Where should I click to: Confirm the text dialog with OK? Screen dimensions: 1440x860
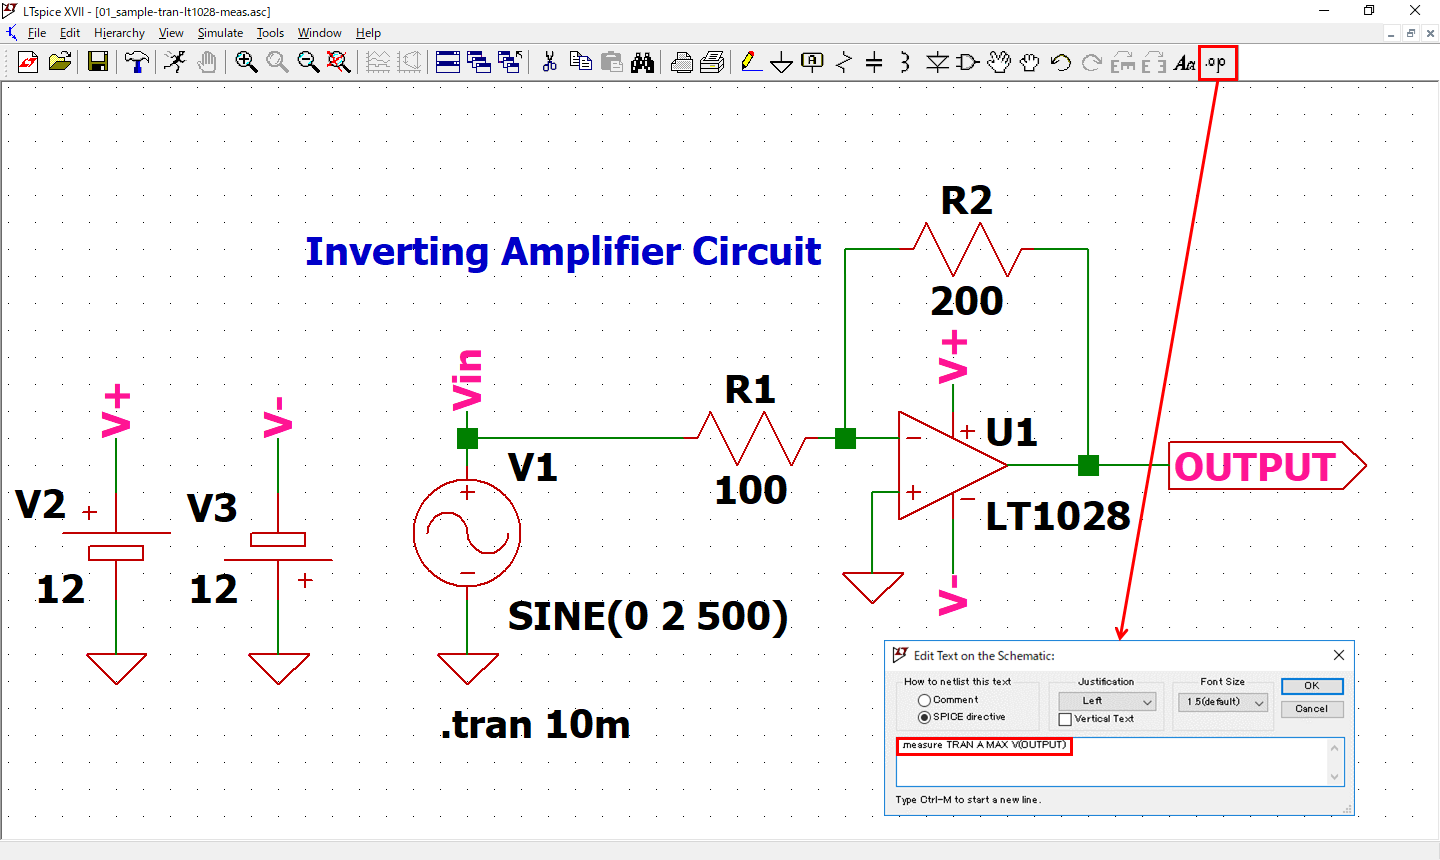1311,686
